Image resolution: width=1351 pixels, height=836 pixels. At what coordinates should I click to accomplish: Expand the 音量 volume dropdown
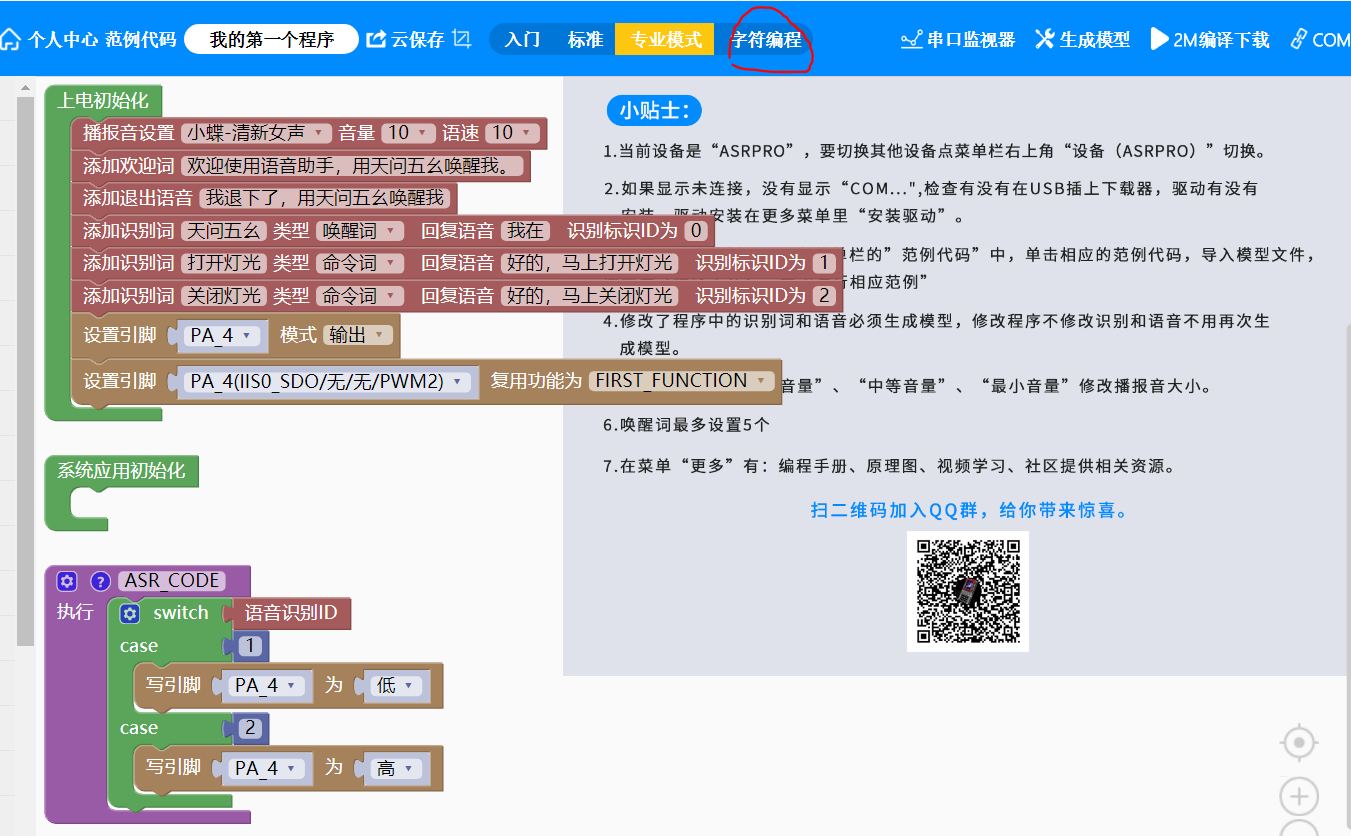(408, 132)
